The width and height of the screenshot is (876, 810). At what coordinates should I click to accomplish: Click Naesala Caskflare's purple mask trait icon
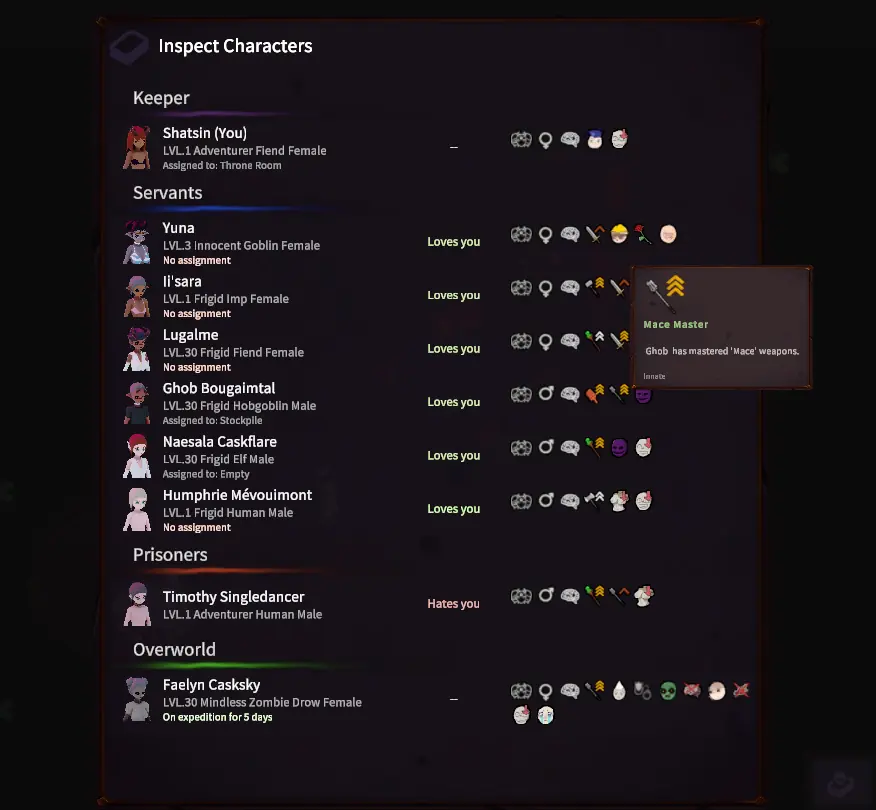[619, 447]
